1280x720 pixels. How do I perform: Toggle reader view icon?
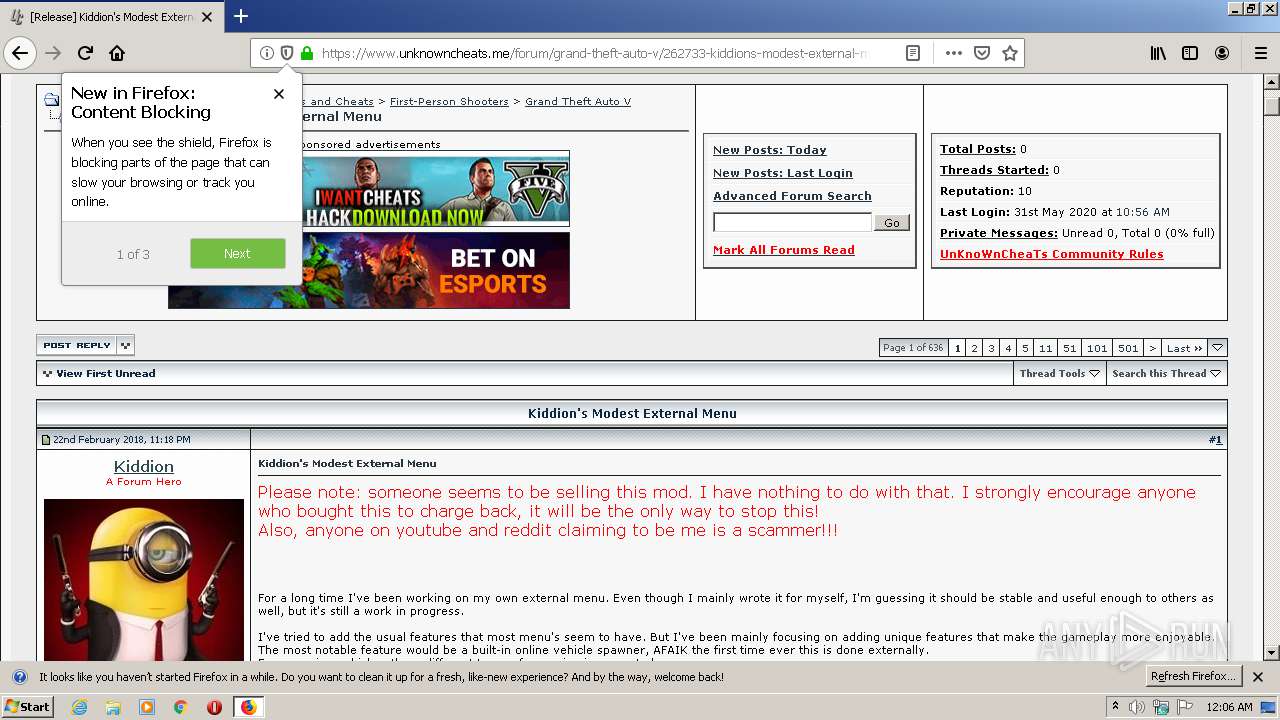coord(913,53)
